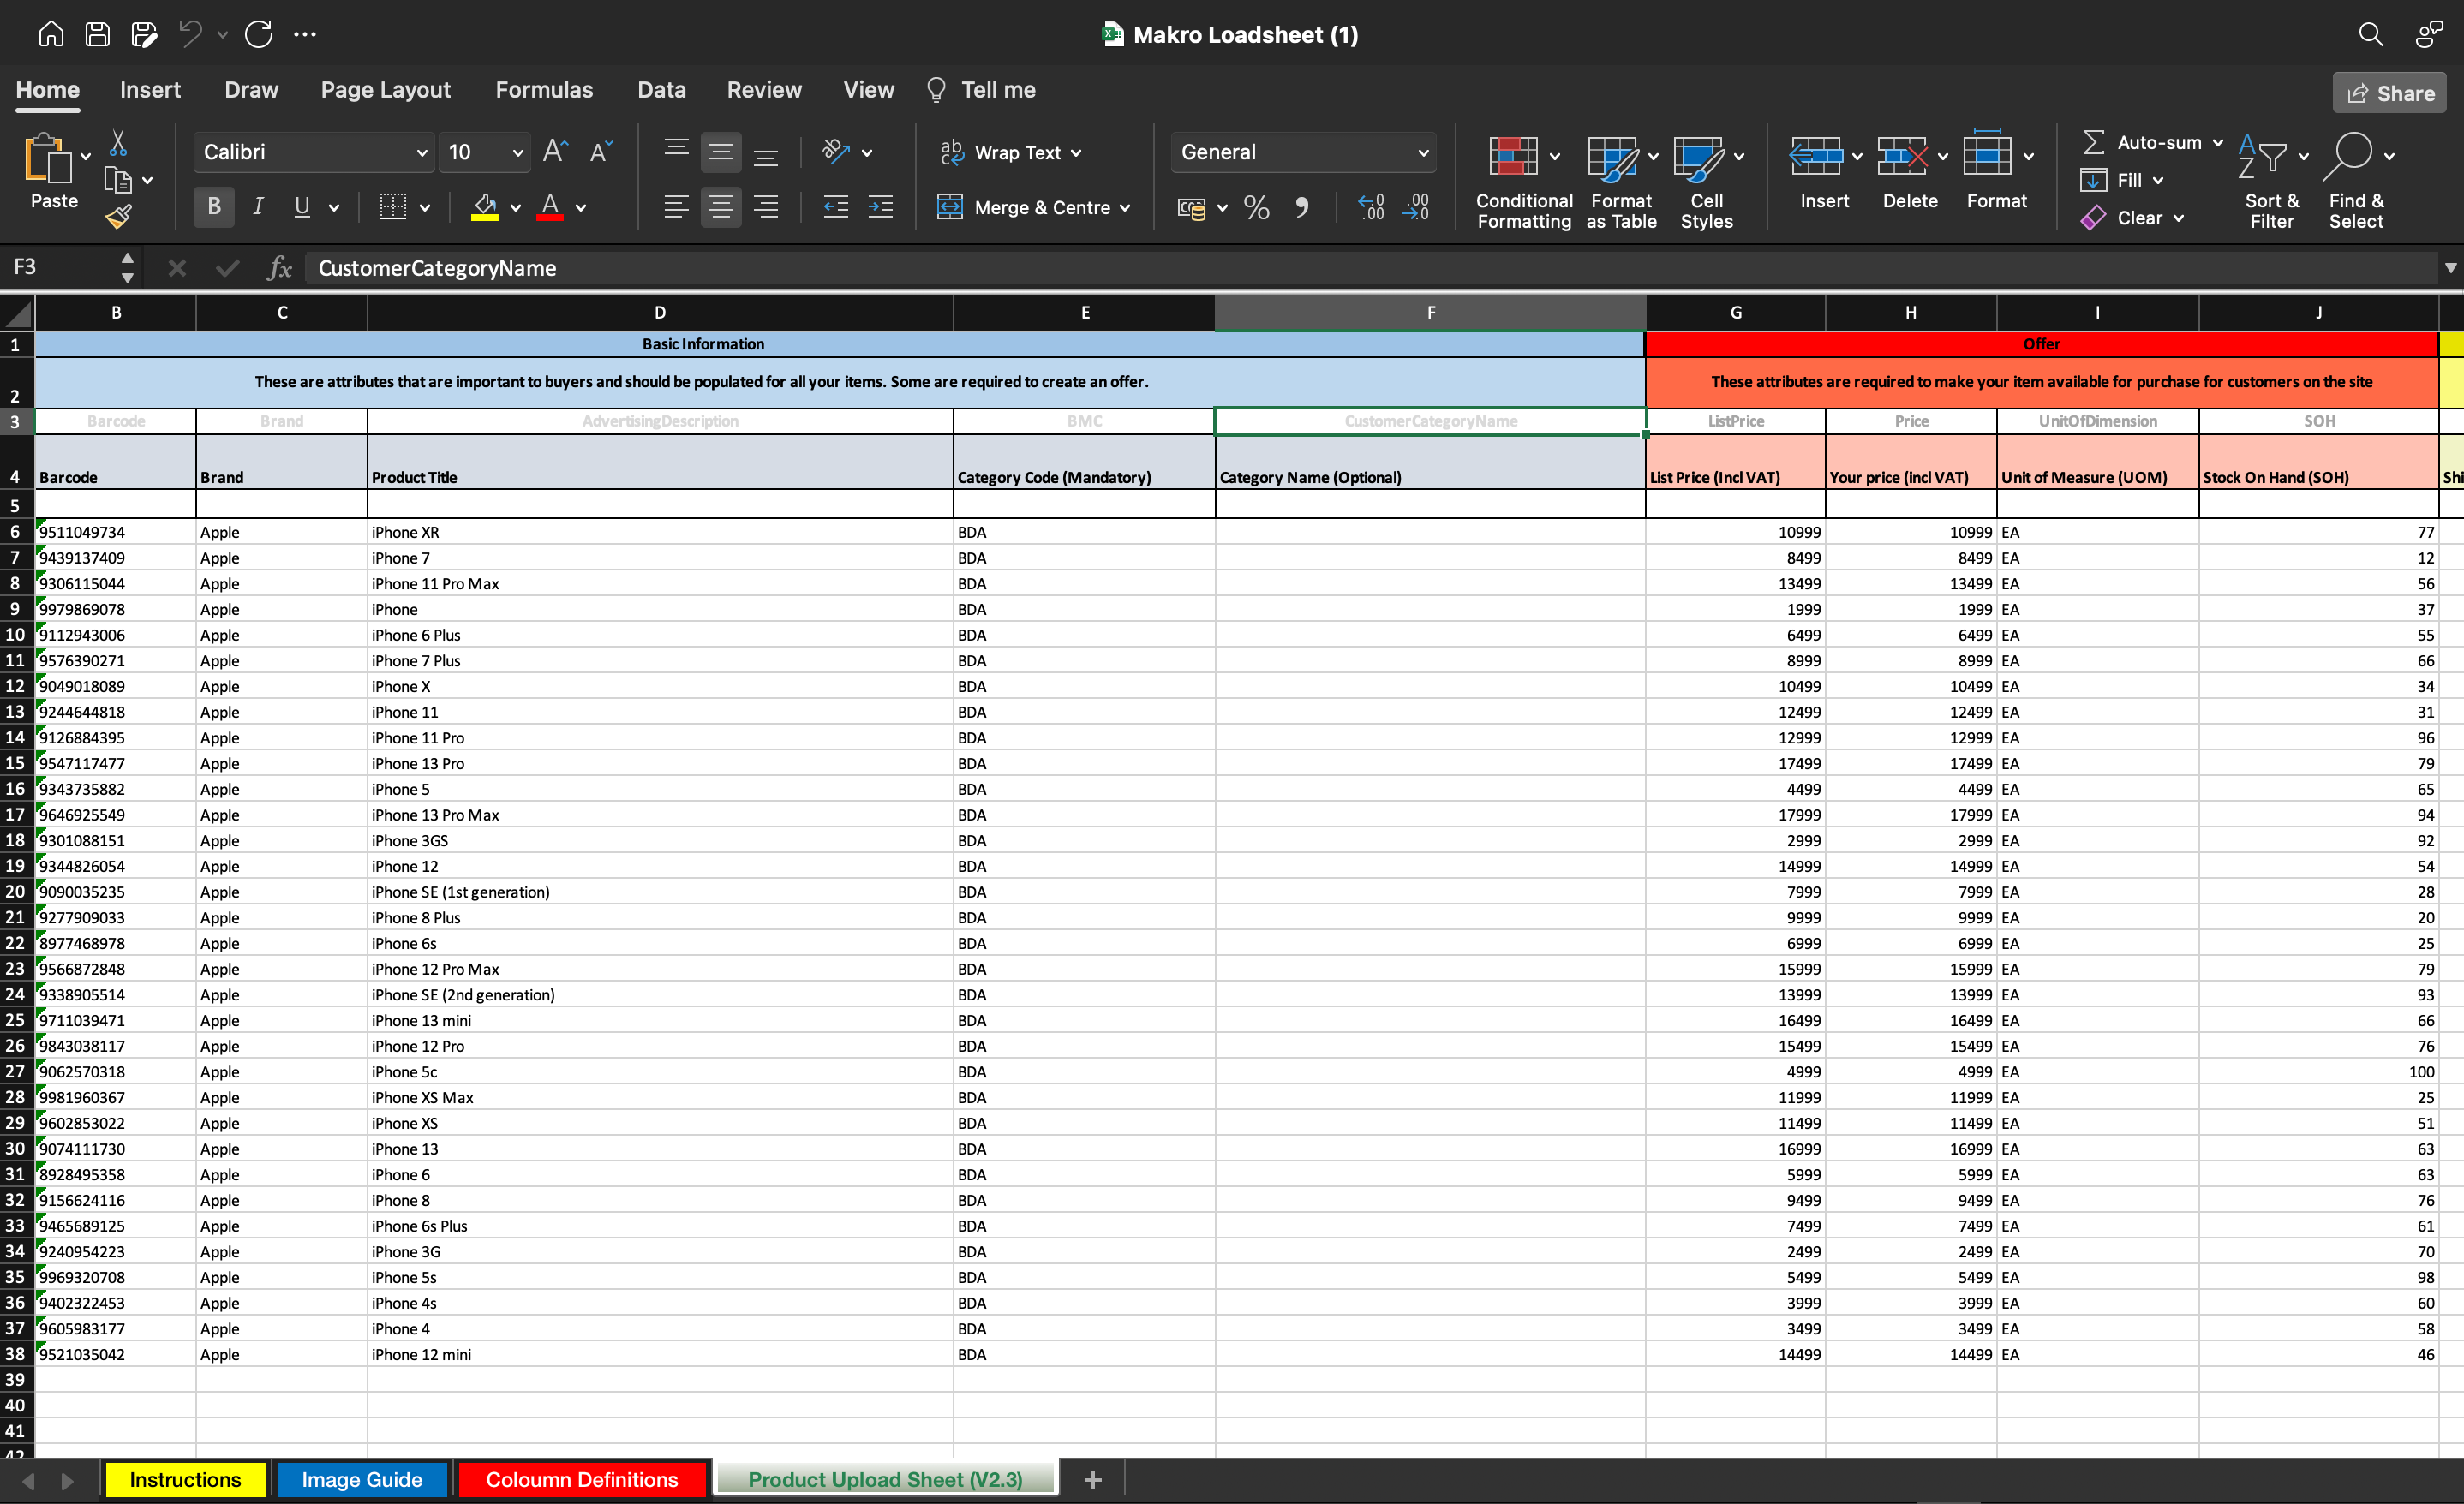The height and width of the screenshot is (1504, 2464).
Task: Click the Save icon in title bar
Action: coord(97,34)
